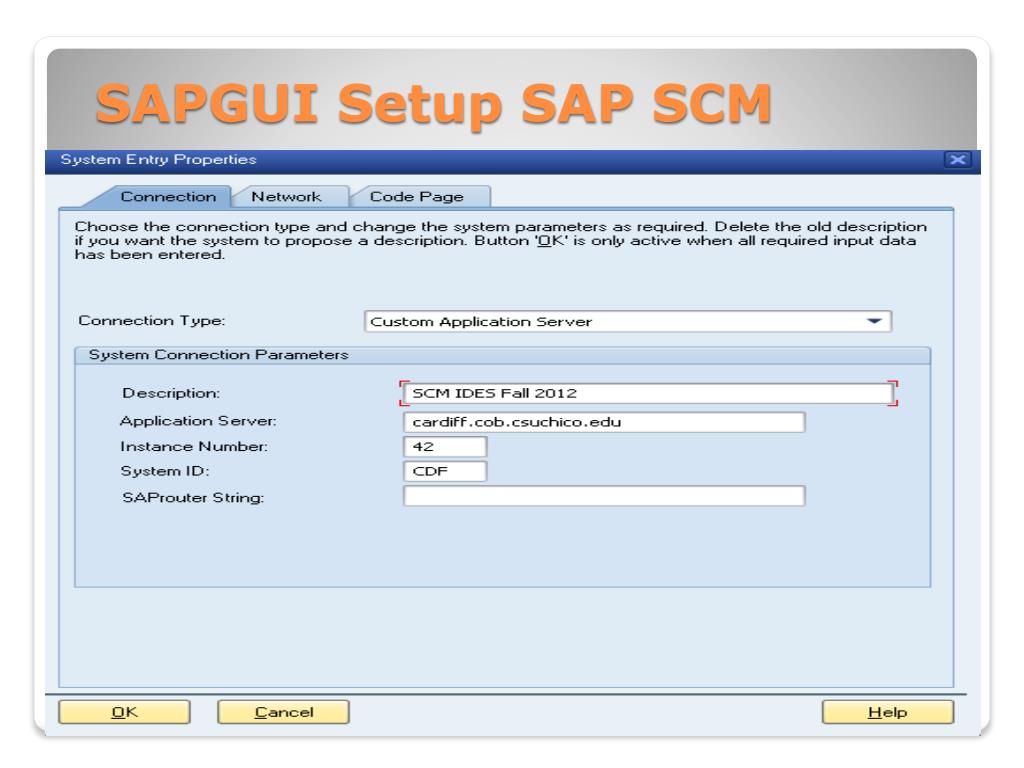Switch to the Connection tab
Viewport: 1024px width, 768px height.
tap(168, 197)
